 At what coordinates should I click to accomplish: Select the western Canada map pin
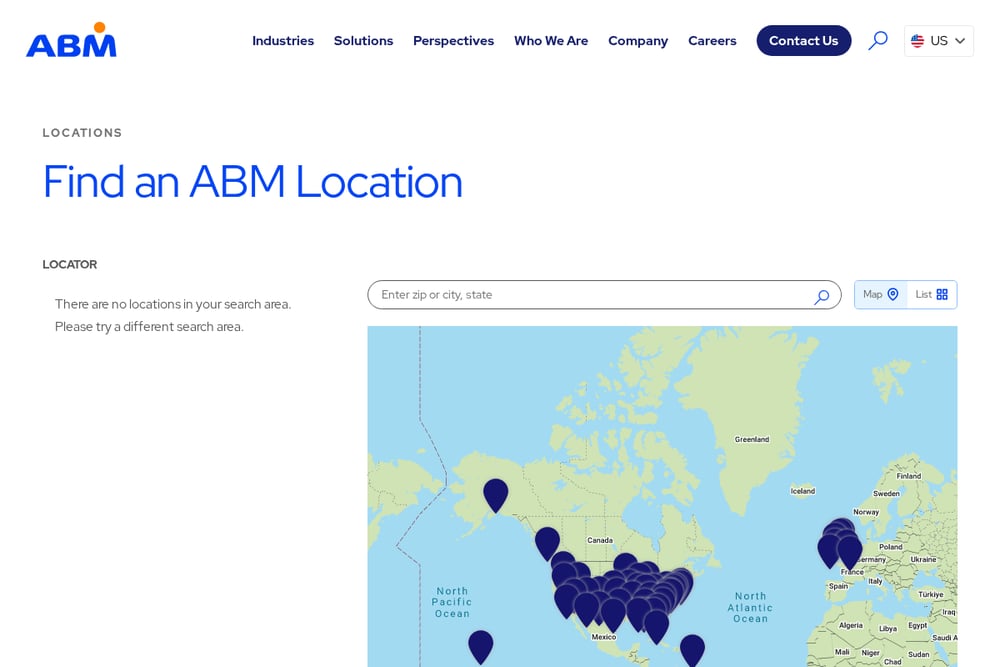[547, 544]
